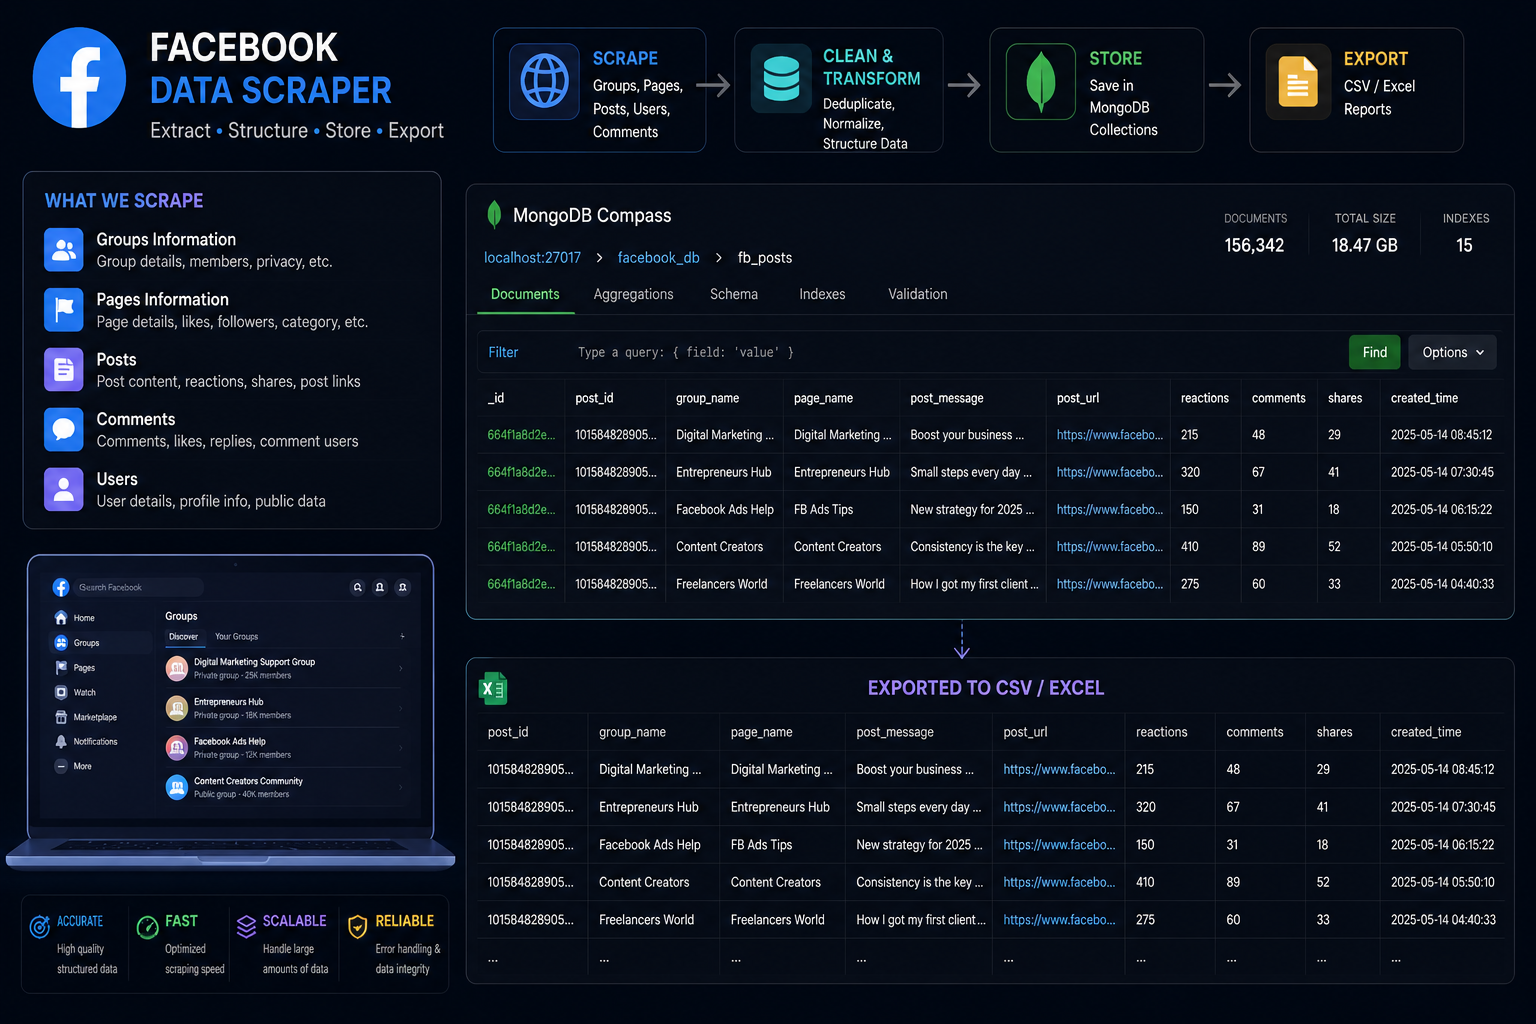Select the Discover tab in laptop Groups
The width and height of the screenshot is (1536, 1024).
(x=183, y=636)
